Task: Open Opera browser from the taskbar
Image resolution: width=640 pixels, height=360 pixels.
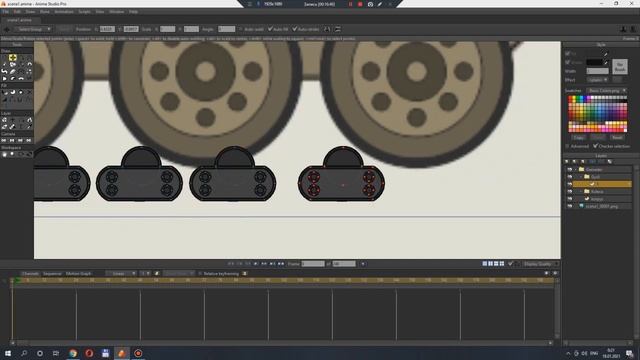Action: click(x=89, y=353)
